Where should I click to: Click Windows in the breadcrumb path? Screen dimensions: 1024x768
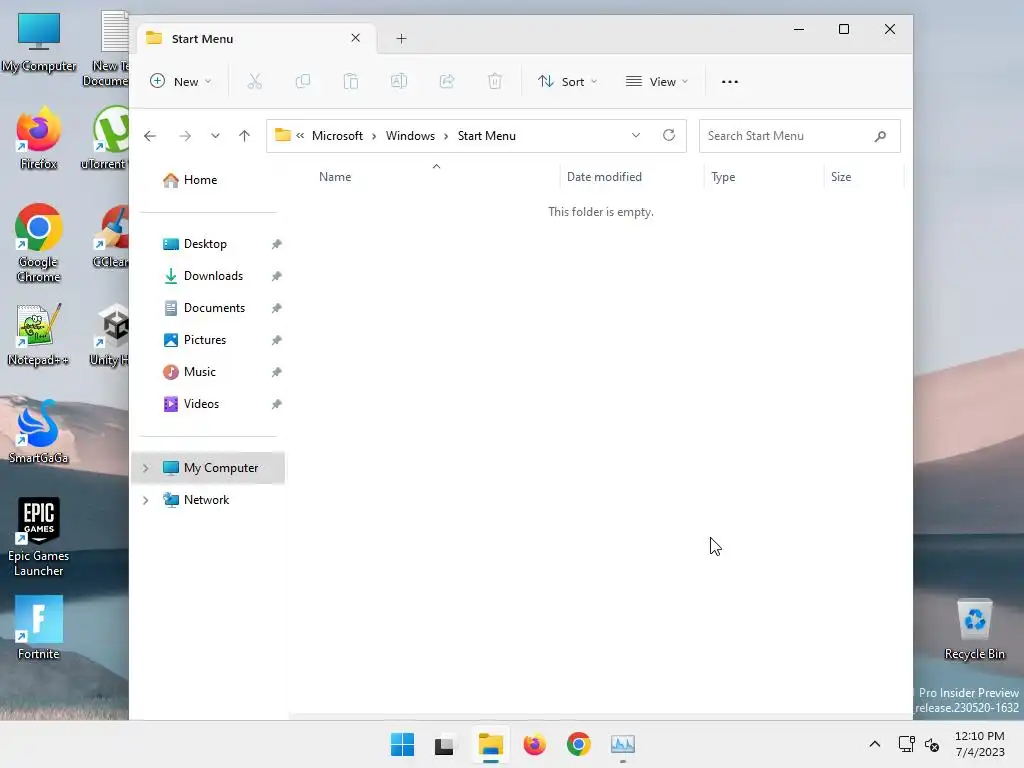pyautogui.click(x=410, y=136)
